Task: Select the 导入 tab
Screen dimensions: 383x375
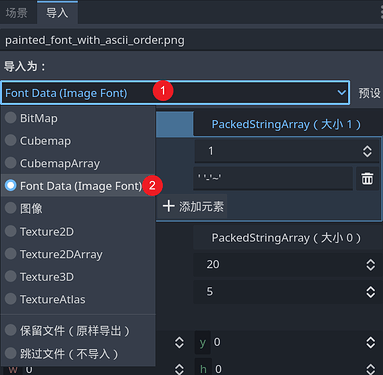Action: pos(57,13)
